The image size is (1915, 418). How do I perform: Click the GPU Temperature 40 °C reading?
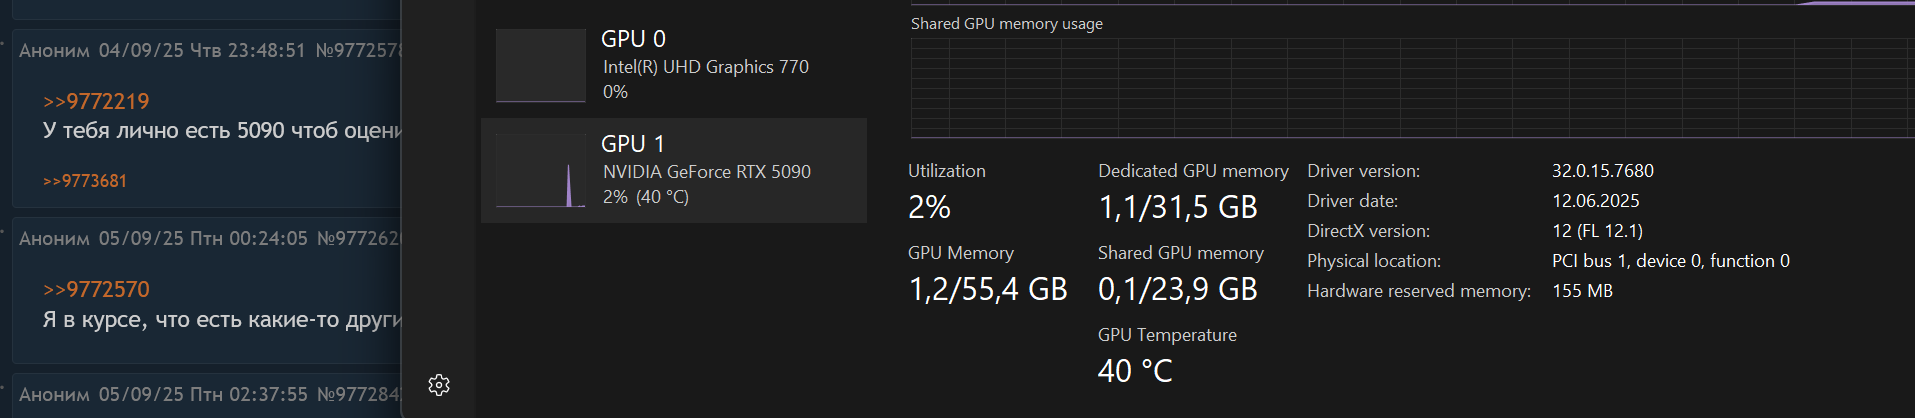pyautogui.click(x=1135, y=371)
